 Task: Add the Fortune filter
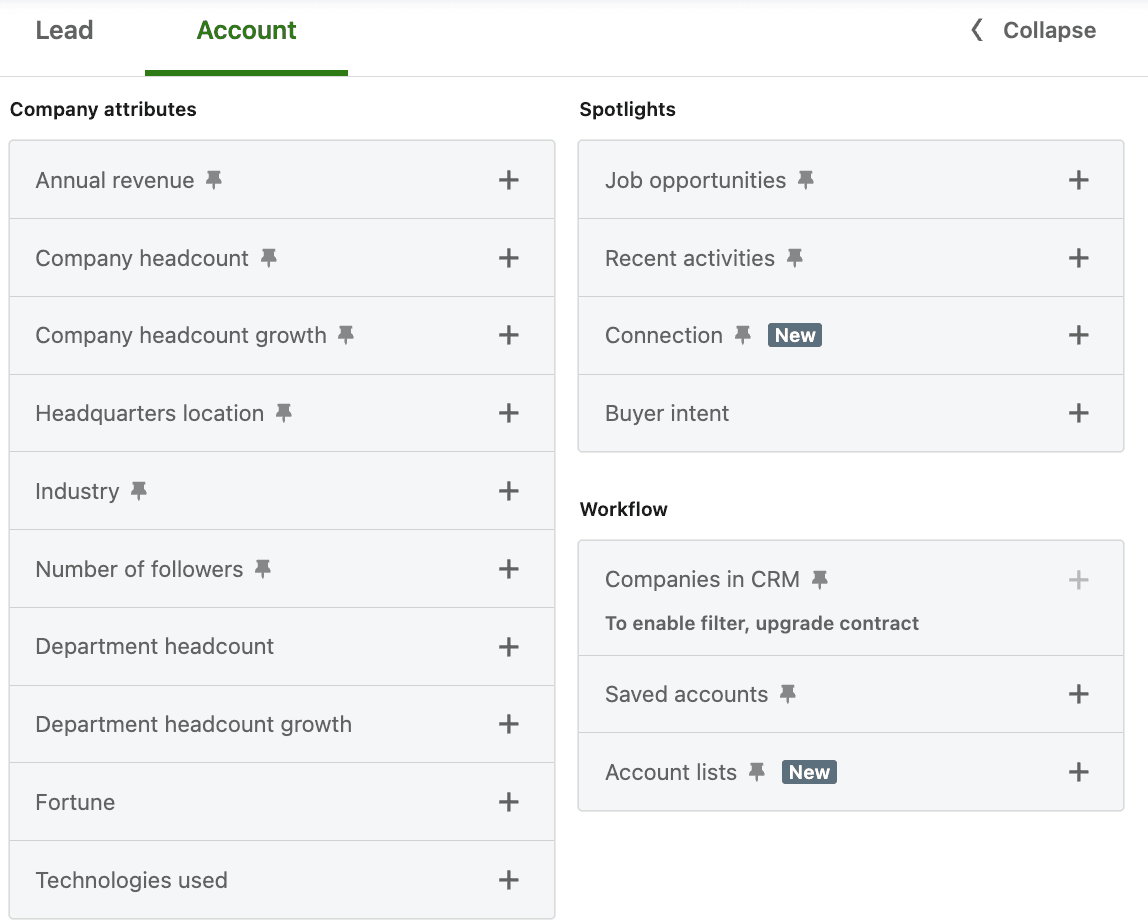pyautogui.click(x=508, y=801)
